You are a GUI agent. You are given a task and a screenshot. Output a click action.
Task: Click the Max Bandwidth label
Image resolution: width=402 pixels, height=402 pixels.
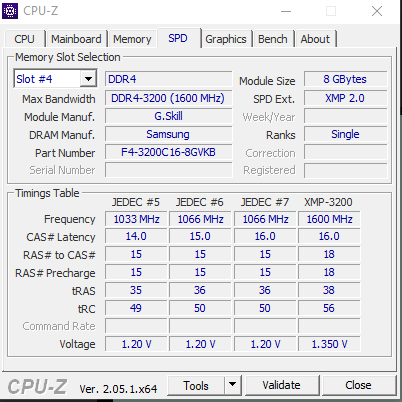[x=59, y=99]
